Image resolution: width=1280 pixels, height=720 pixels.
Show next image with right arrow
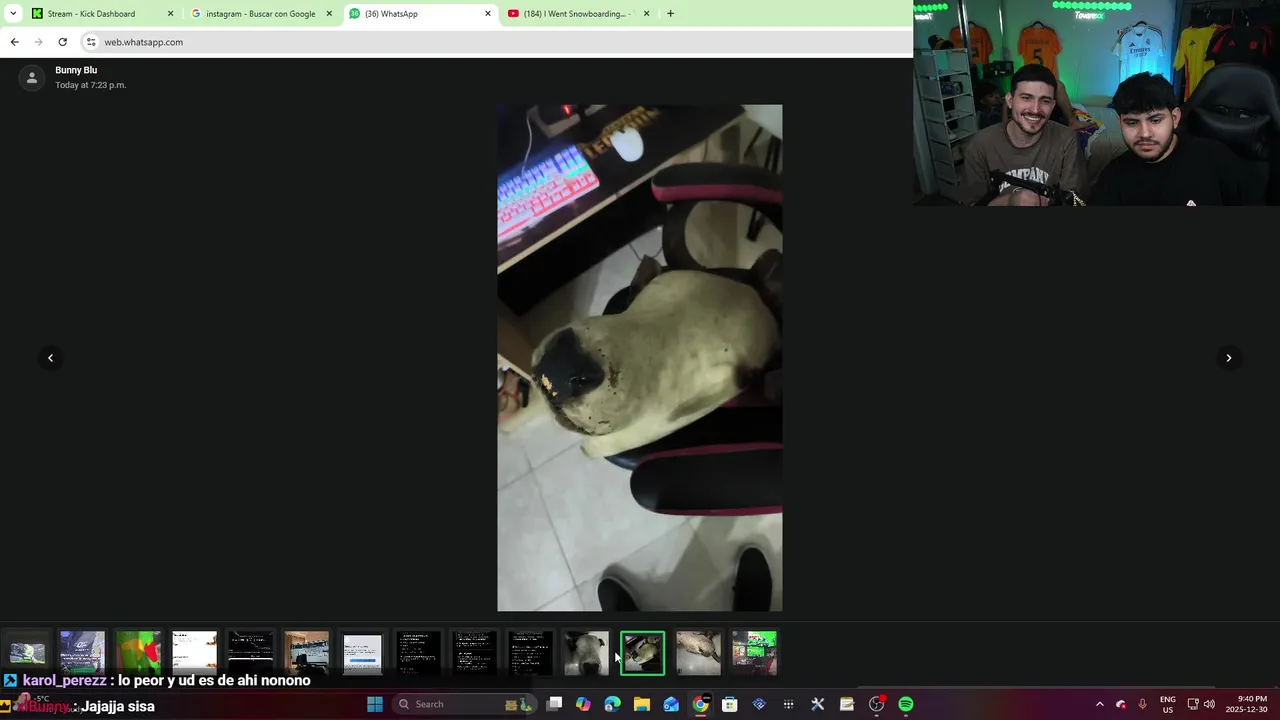click(1229, 358)
